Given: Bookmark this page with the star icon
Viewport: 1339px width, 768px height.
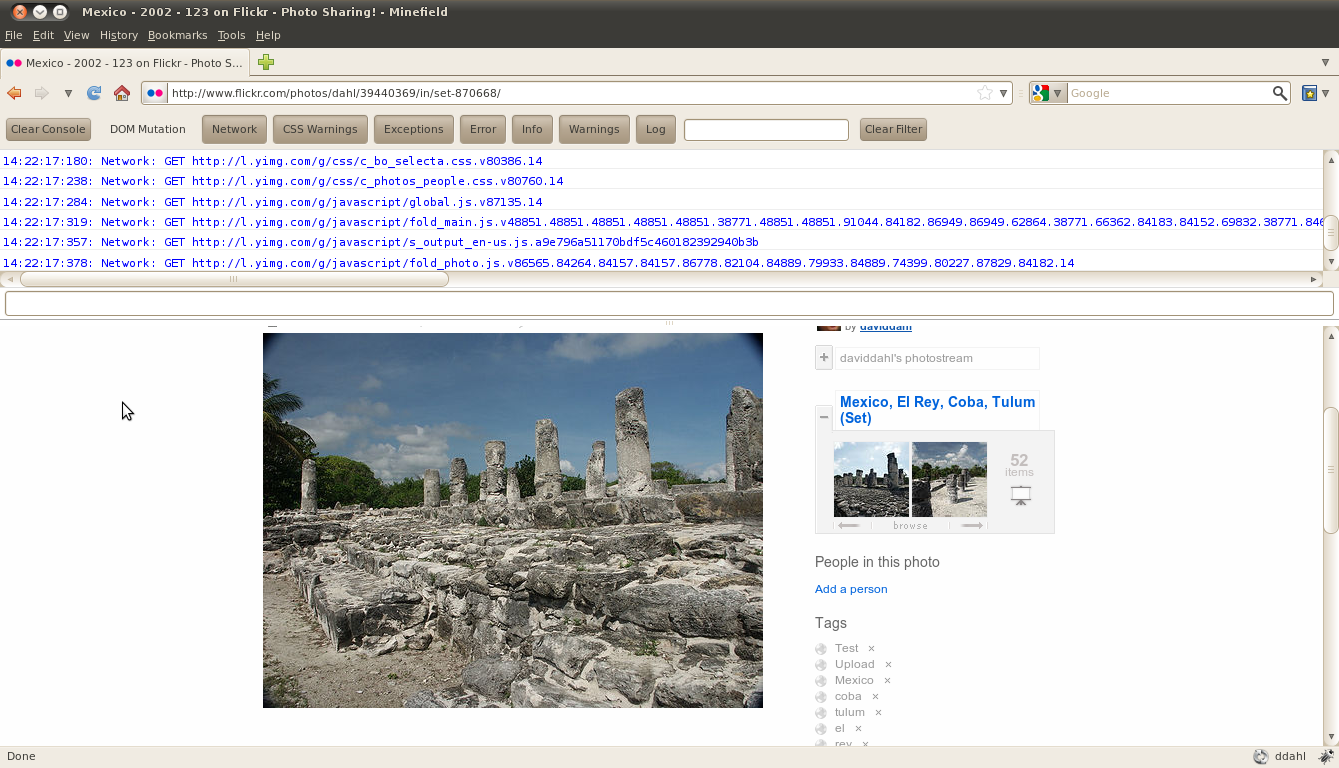Looking at the screenshot, I should pos(985,93).
